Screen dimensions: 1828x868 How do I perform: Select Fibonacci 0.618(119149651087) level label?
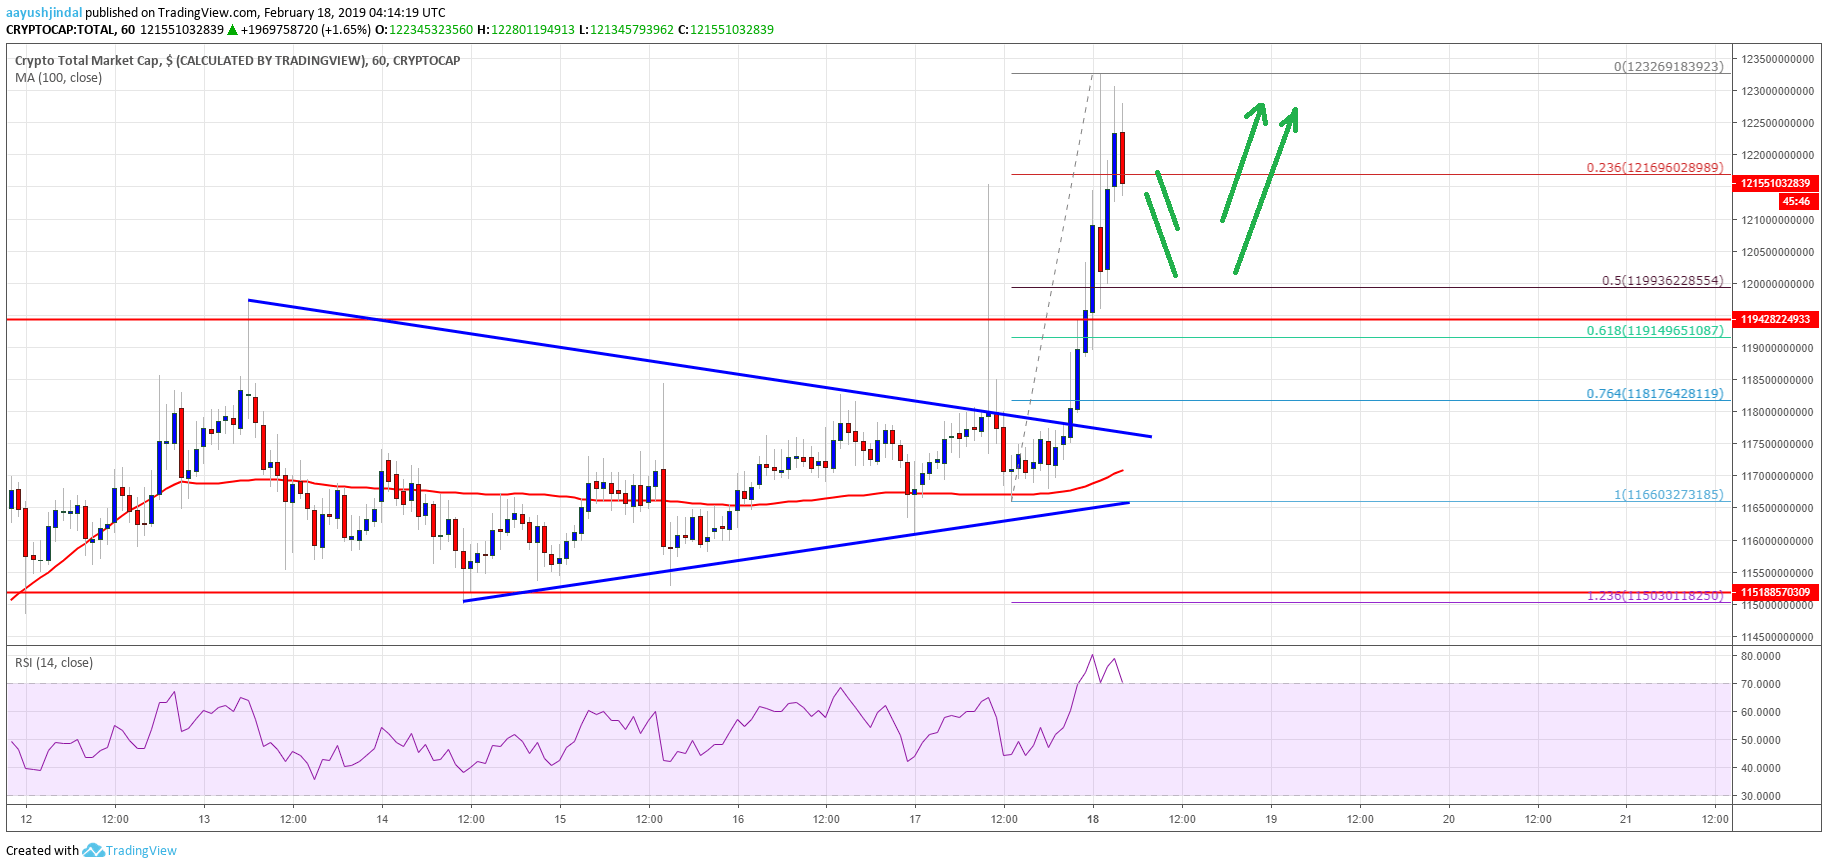(x=1655, y=330)
